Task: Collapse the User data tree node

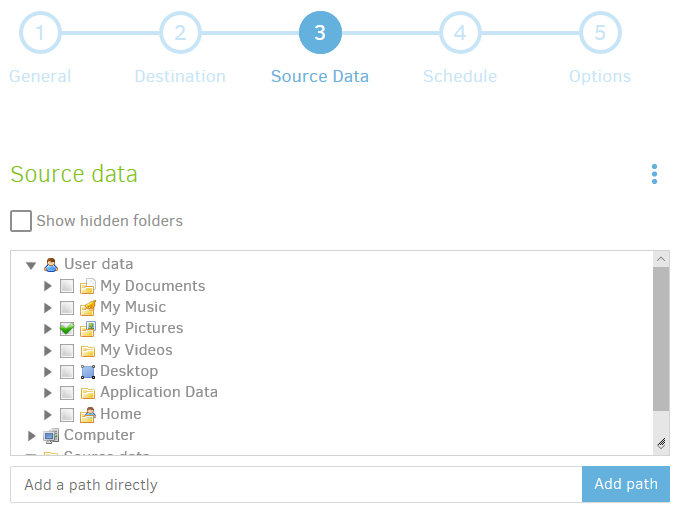Action: pos(31,265)
